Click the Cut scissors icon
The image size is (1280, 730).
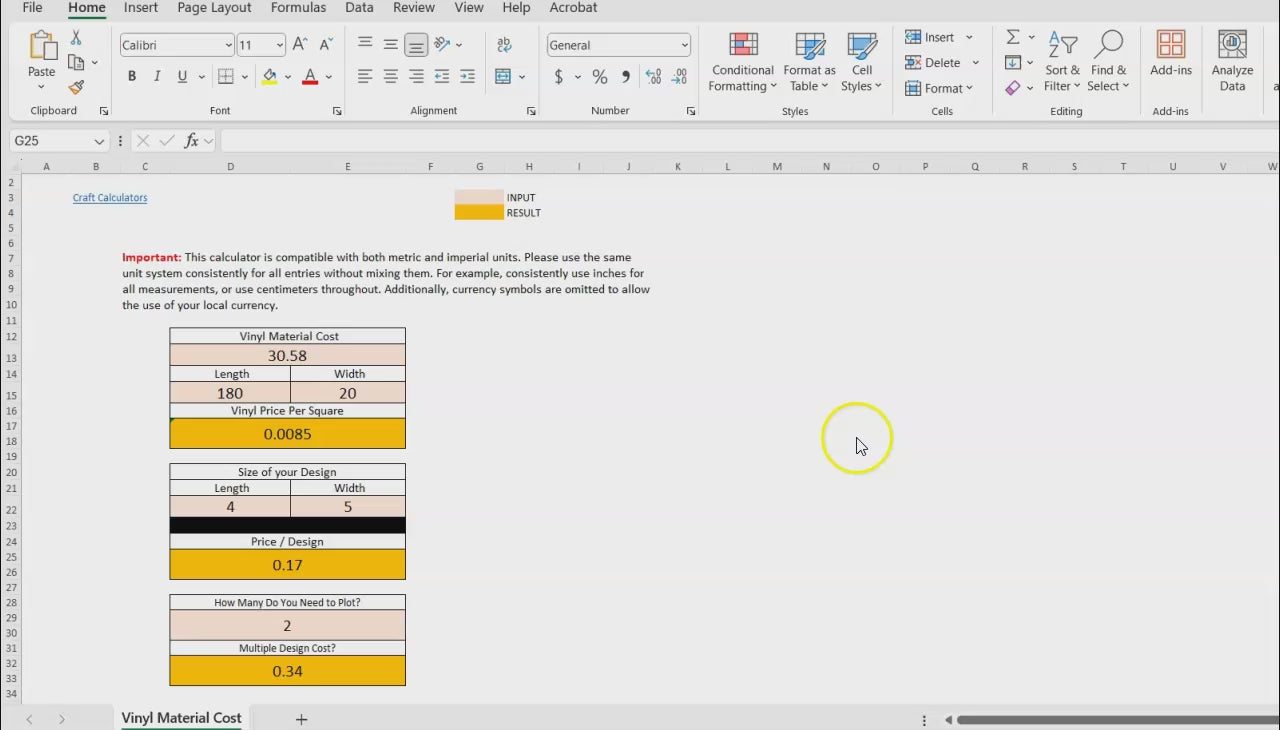coord(76,38)
